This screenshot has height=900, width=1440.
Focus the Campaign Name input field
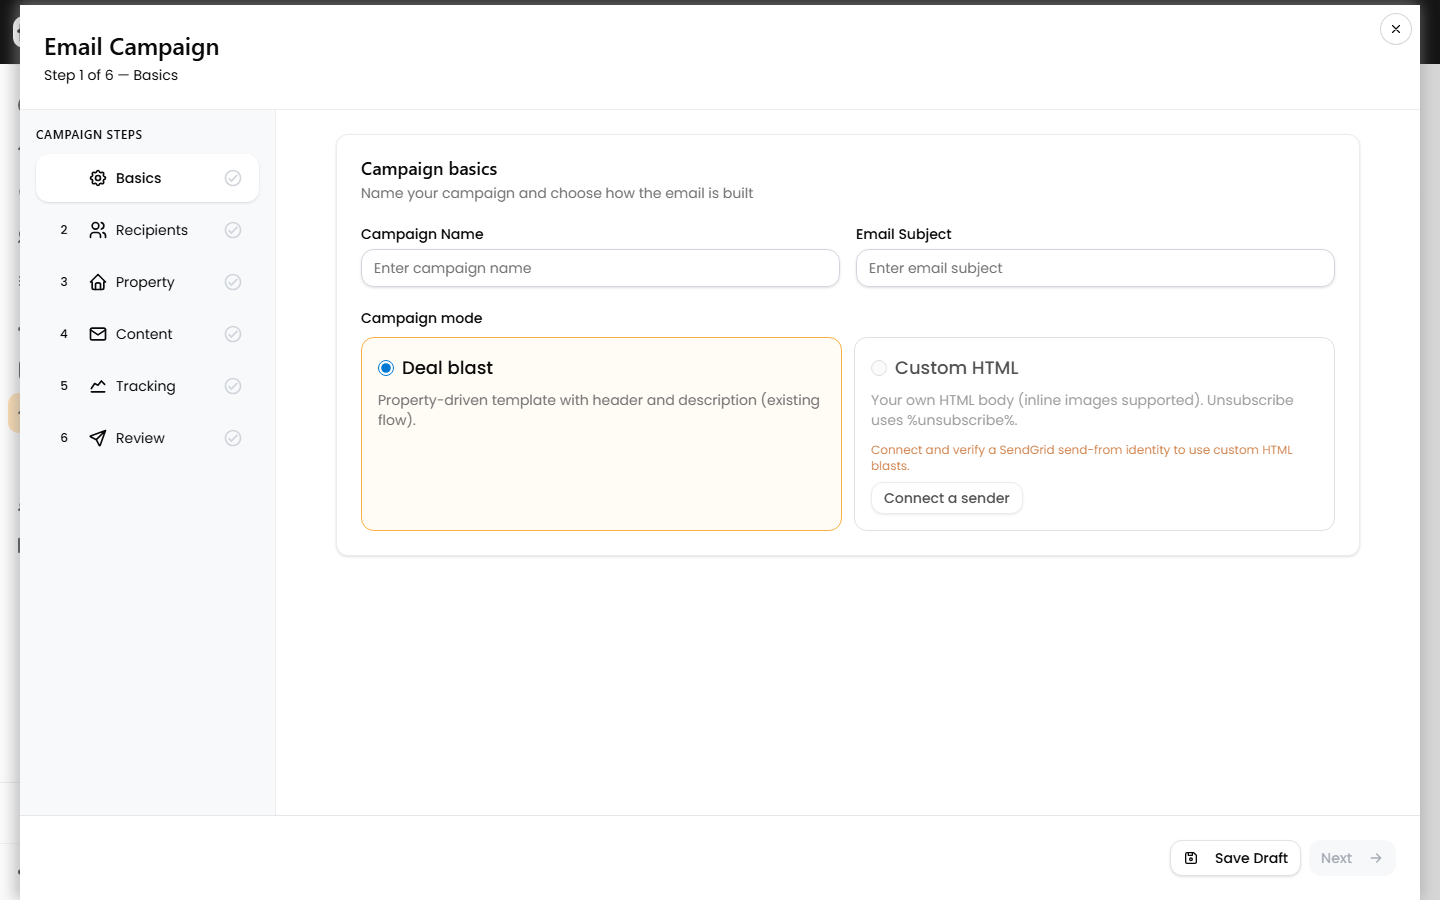pos(600,268)
